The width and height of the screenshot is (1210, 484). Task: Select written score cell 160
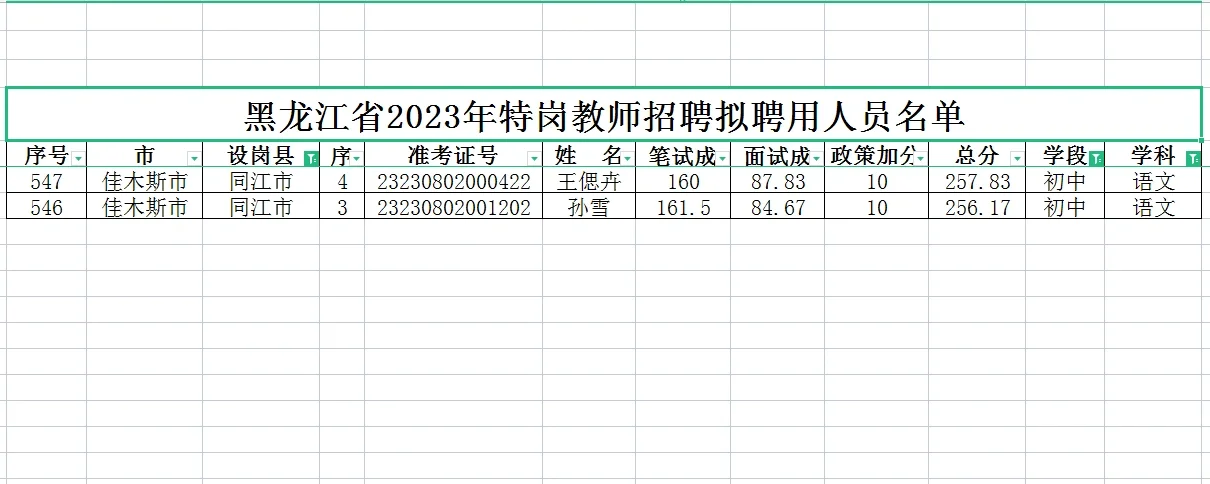684,182
